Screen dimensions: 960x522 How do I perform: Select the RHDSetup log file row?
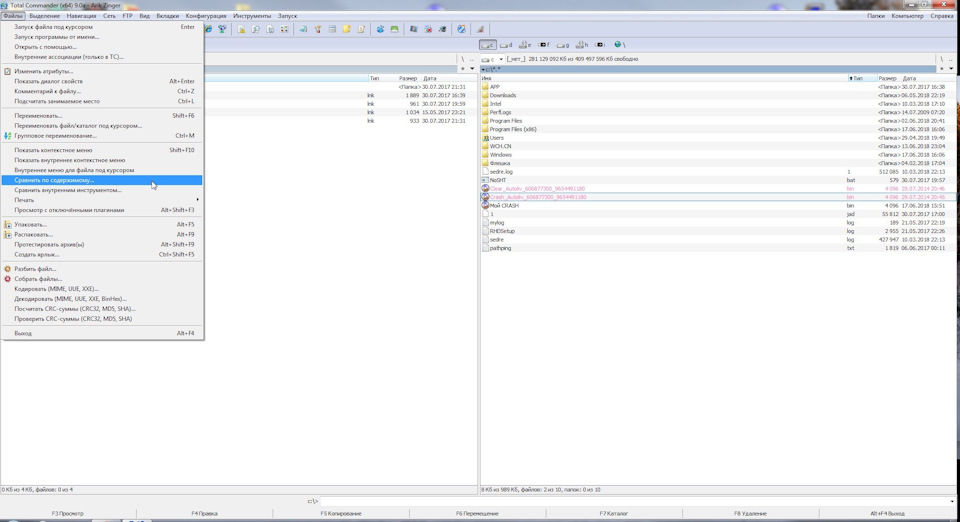(717, 231)
